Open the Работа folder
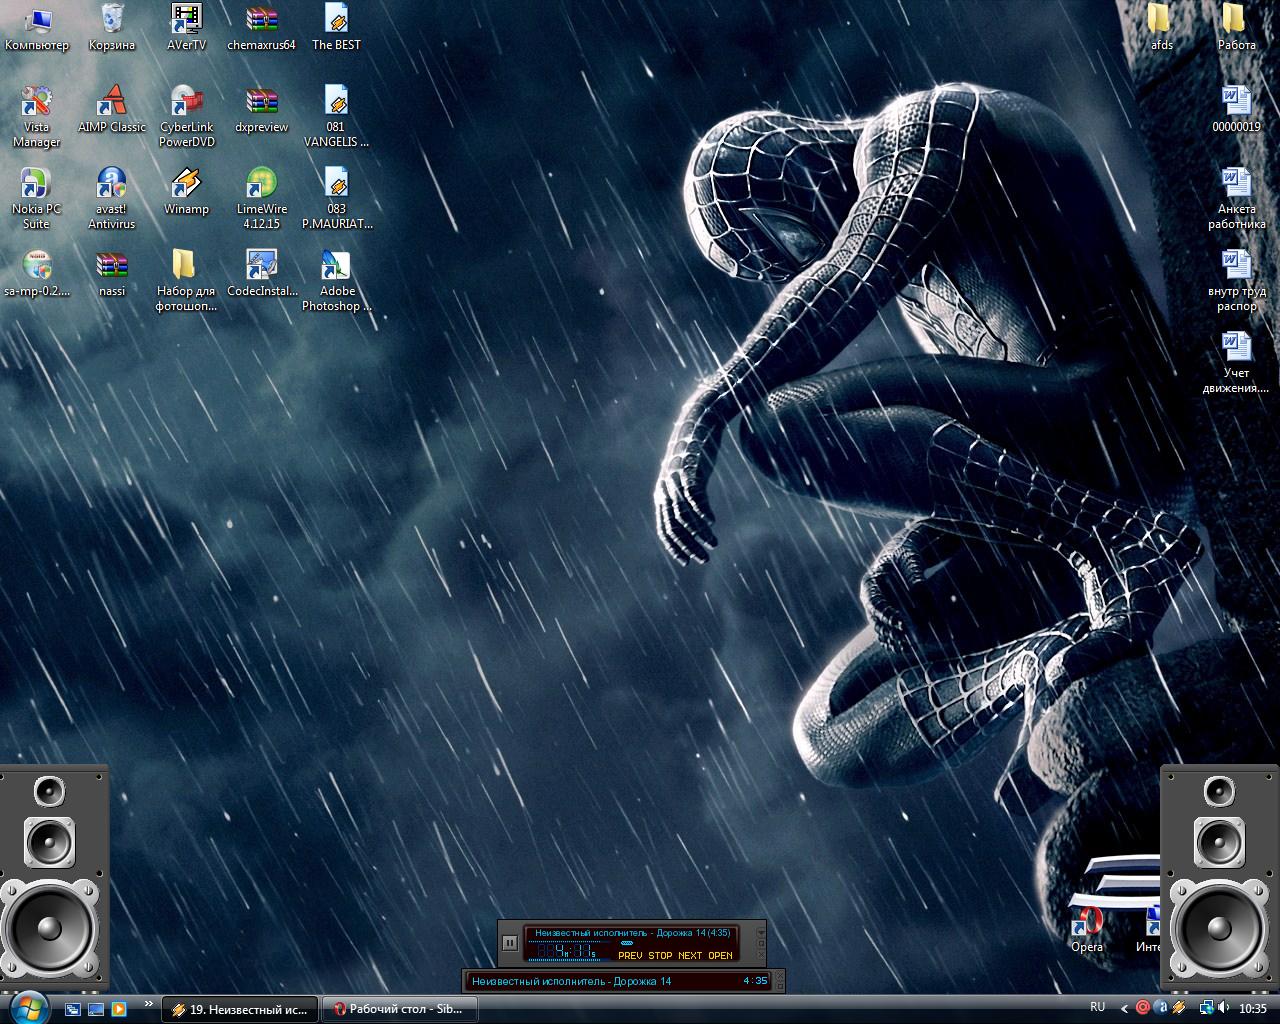 1236,27
